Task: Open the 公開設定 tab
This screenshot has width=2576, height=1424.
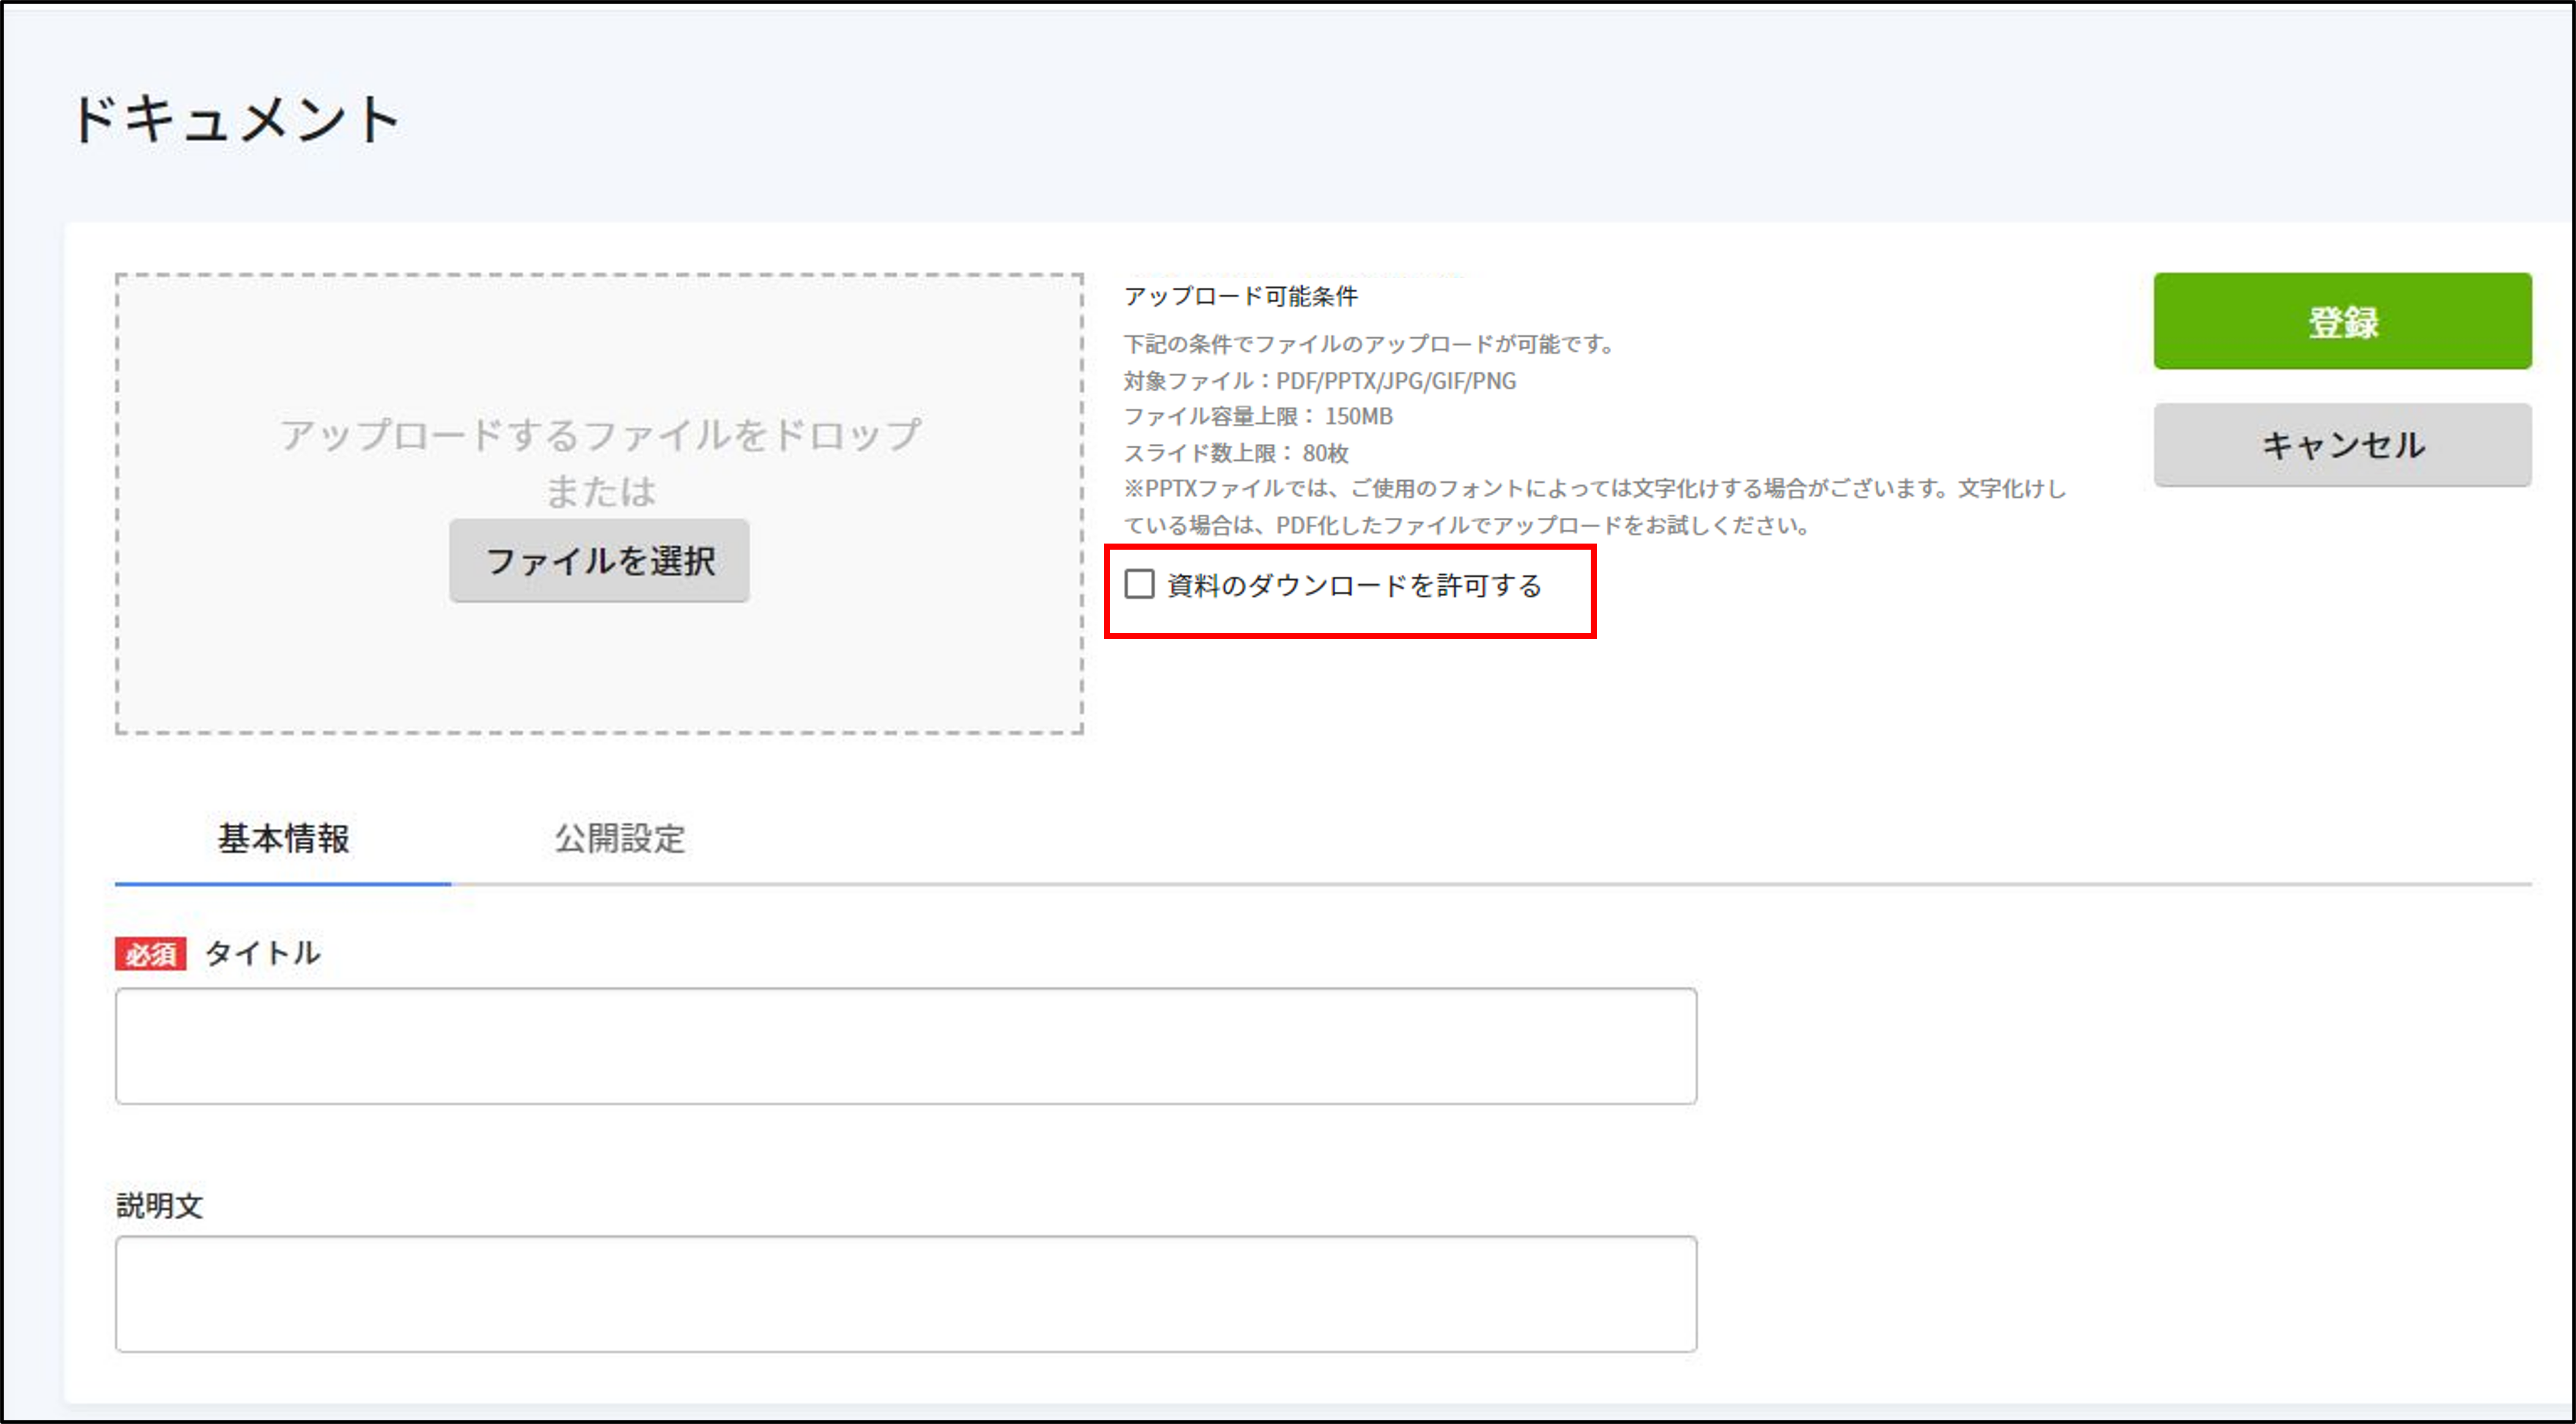Action: pyautogui.click(x=620, y=838)
